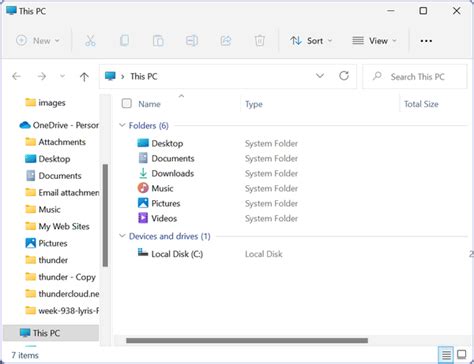Open Documents in the sidebar tree
Screen dimensions: 474x364
pos(60,176)
